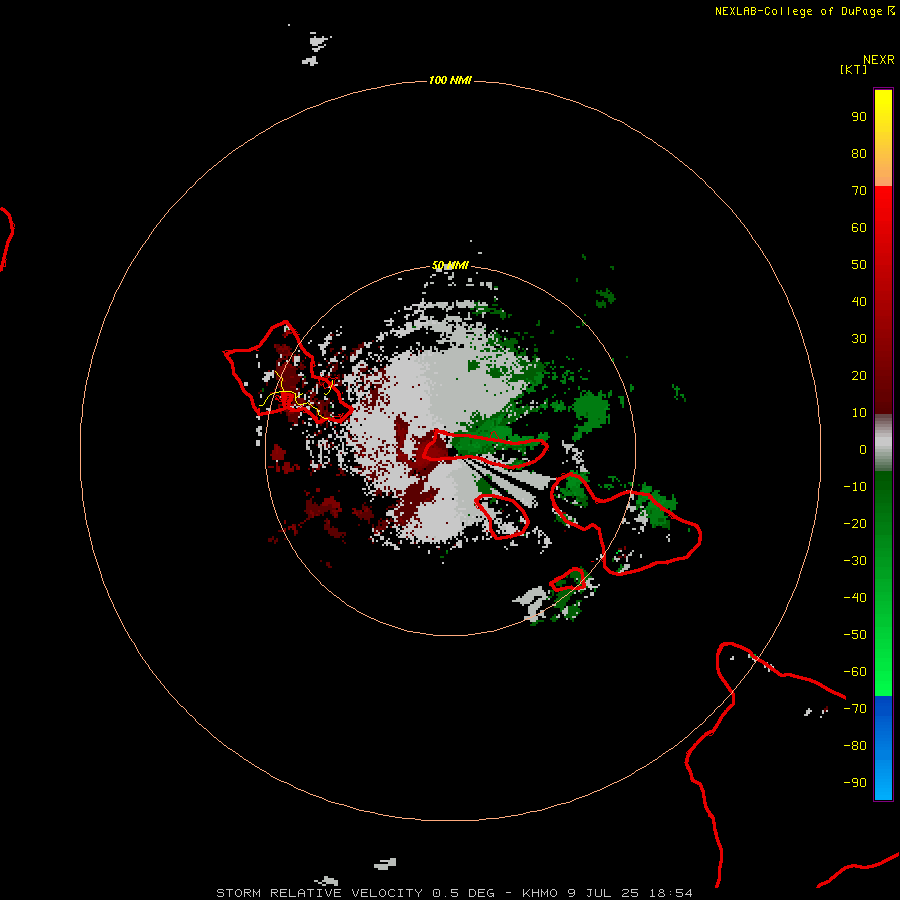900x900 pixels.
Task: Click the positive 50 scale value
Action: coord(859,265)
